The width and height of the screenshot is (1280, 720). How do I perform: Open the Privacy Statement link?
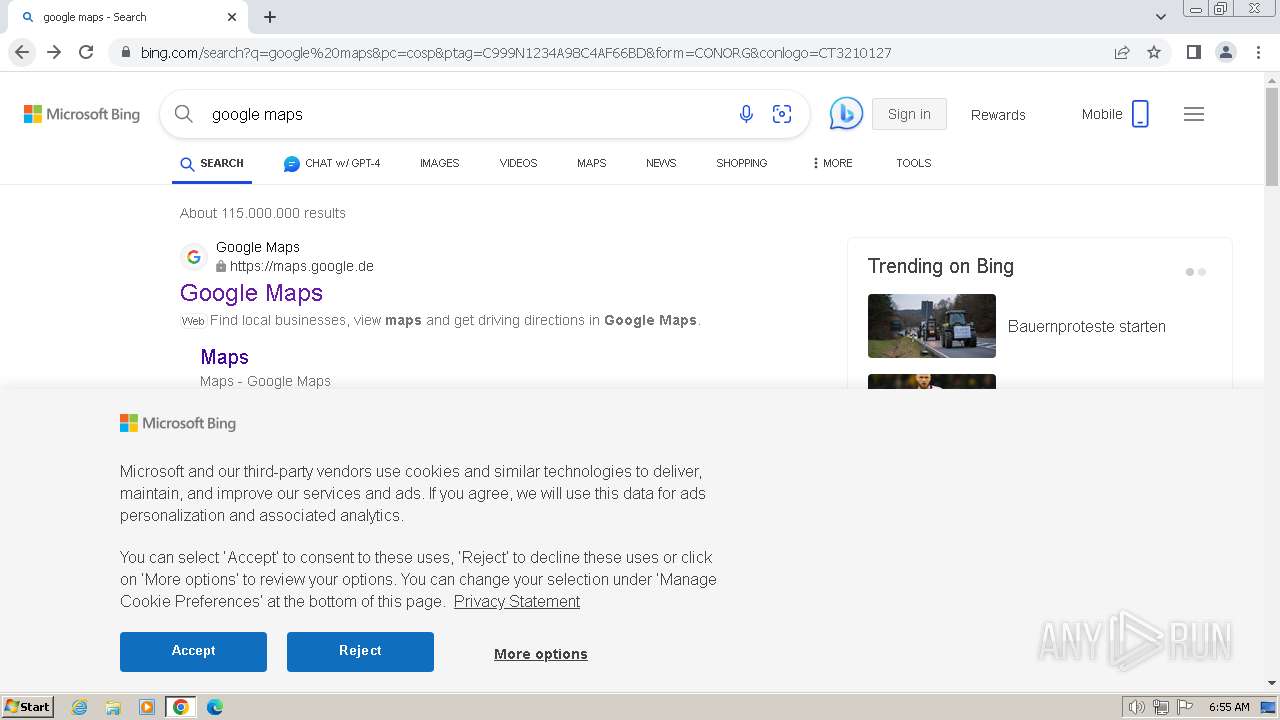click(x=516, y=601)
